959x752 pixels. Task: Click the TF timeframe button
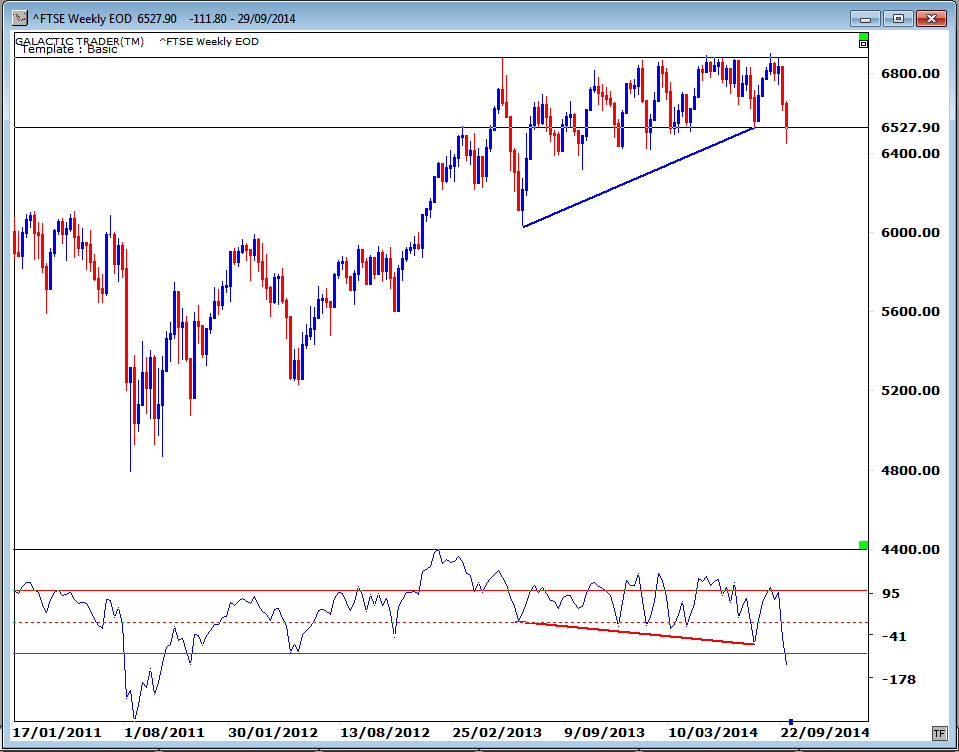point(939,733)
